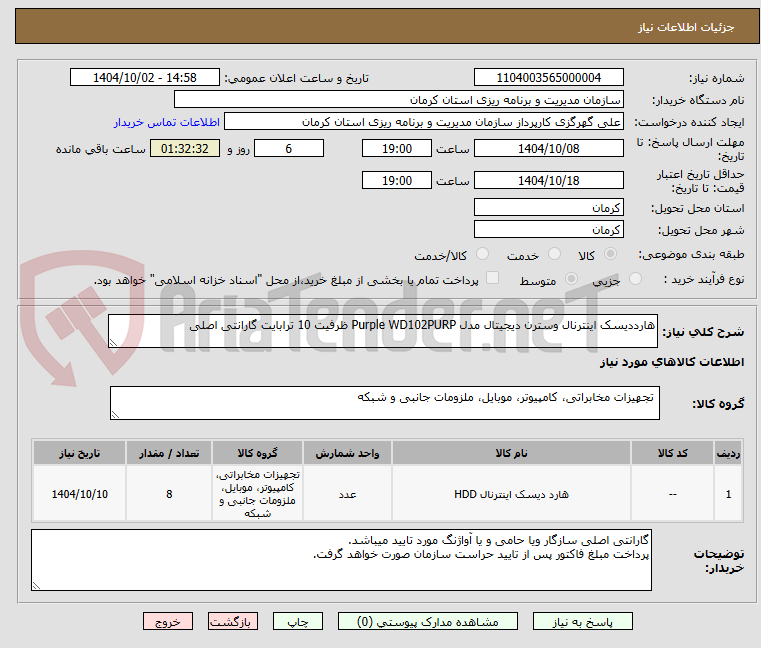Click the چاپ print button
Screen dimensions: 761x648
298,621
